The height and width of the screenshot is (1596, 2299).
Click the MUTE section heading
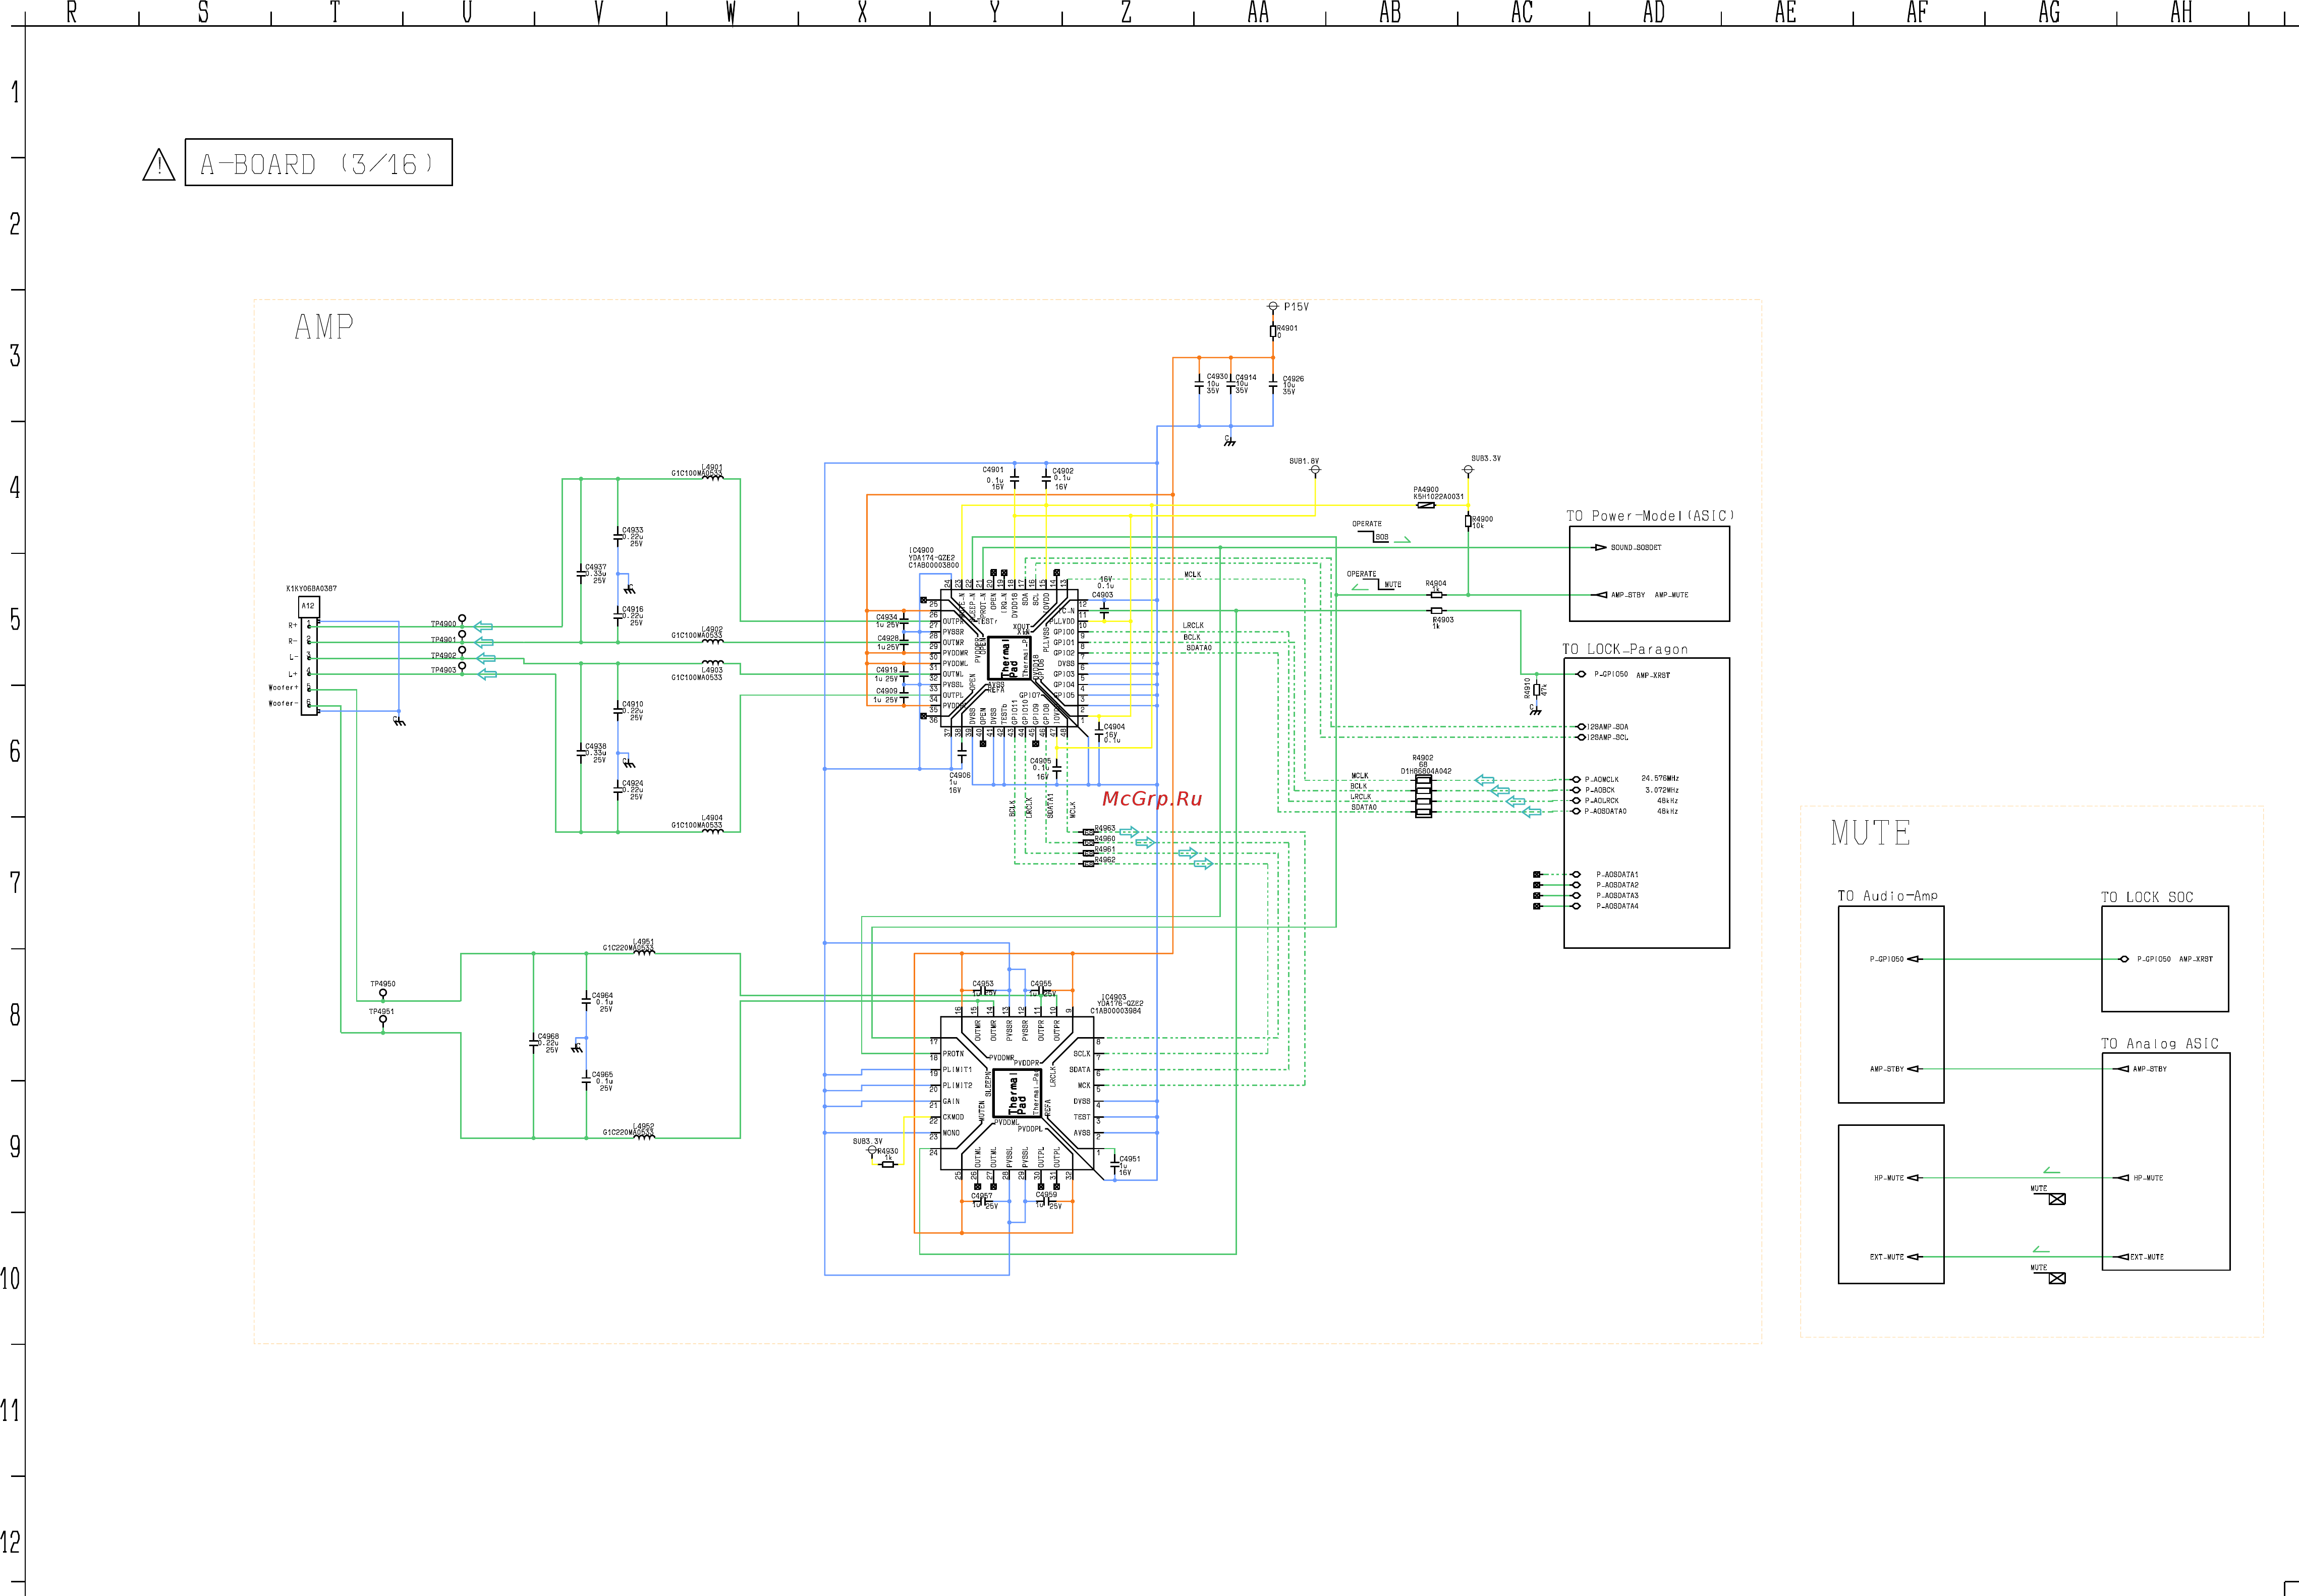(x=1870, y=833)
